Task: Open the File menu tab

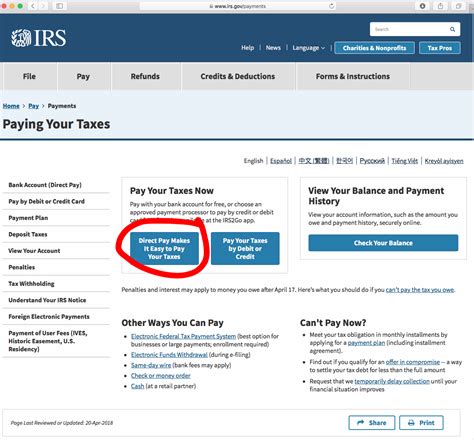Action: 29,76
